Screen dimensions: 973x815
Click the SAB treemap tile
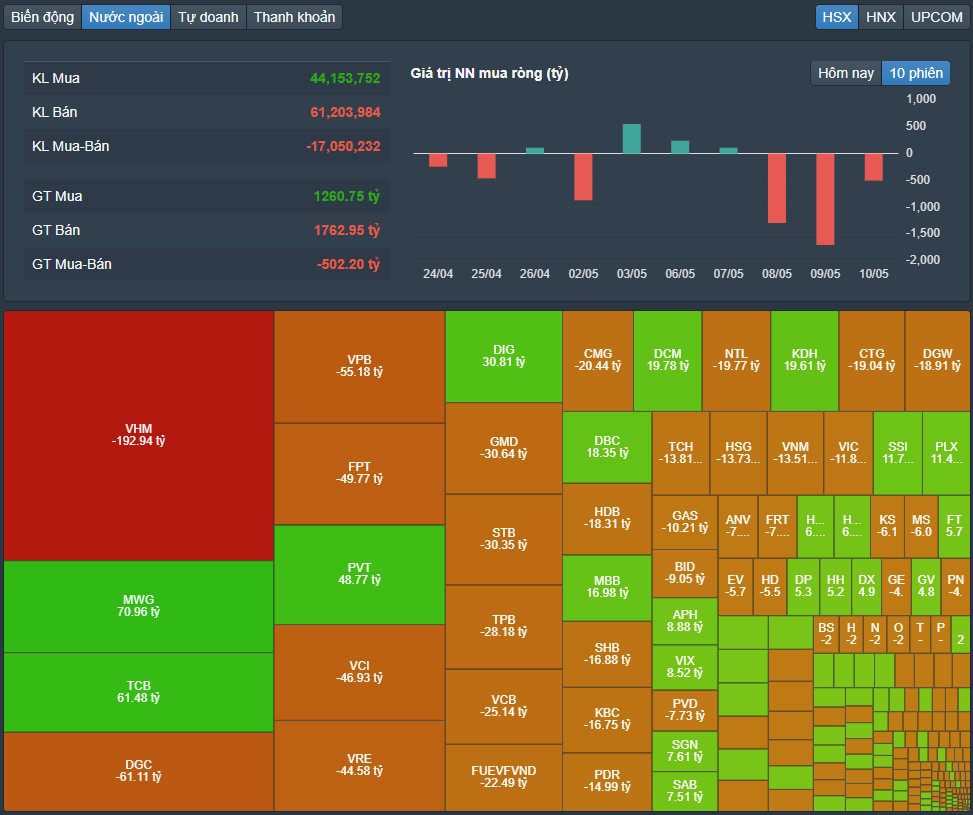pos(684,791)
